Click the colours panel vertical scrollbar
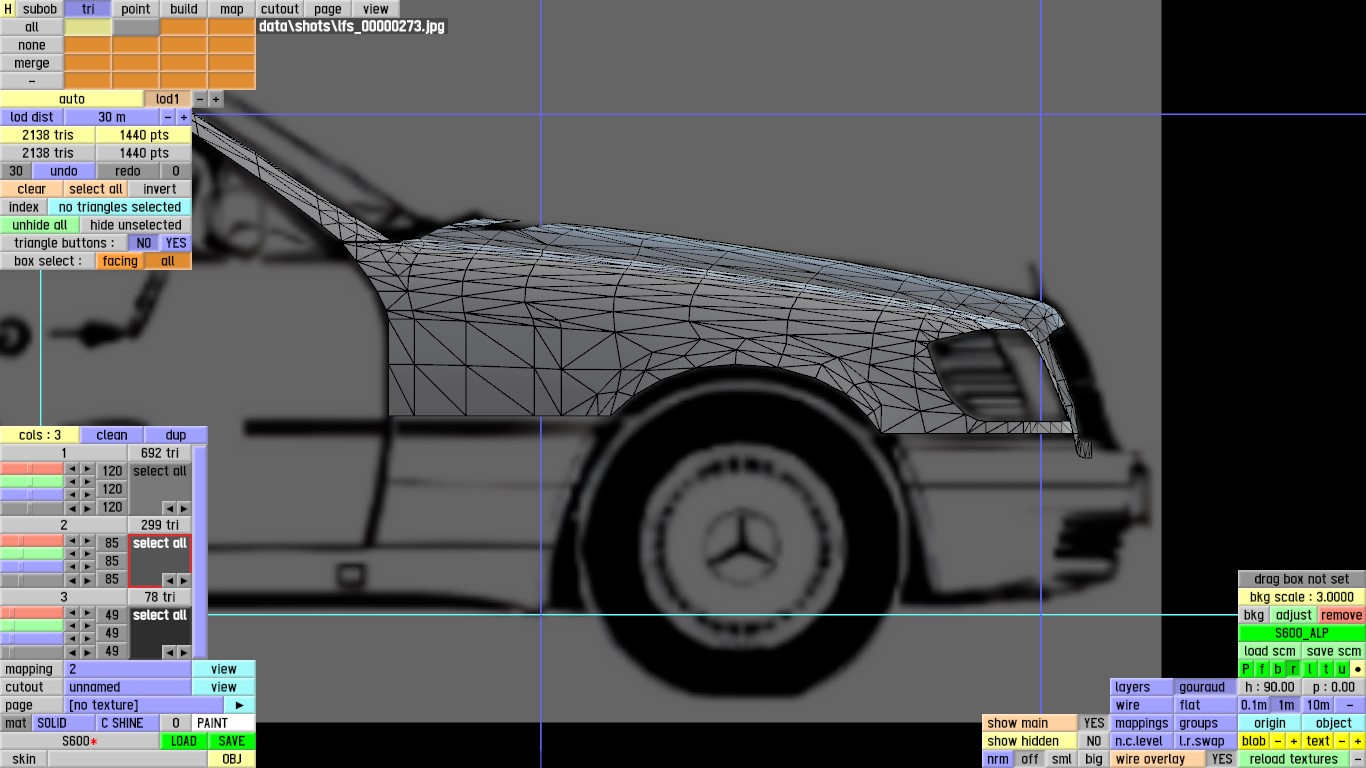This screenshot has width=1366, height=768. point(200,552)
